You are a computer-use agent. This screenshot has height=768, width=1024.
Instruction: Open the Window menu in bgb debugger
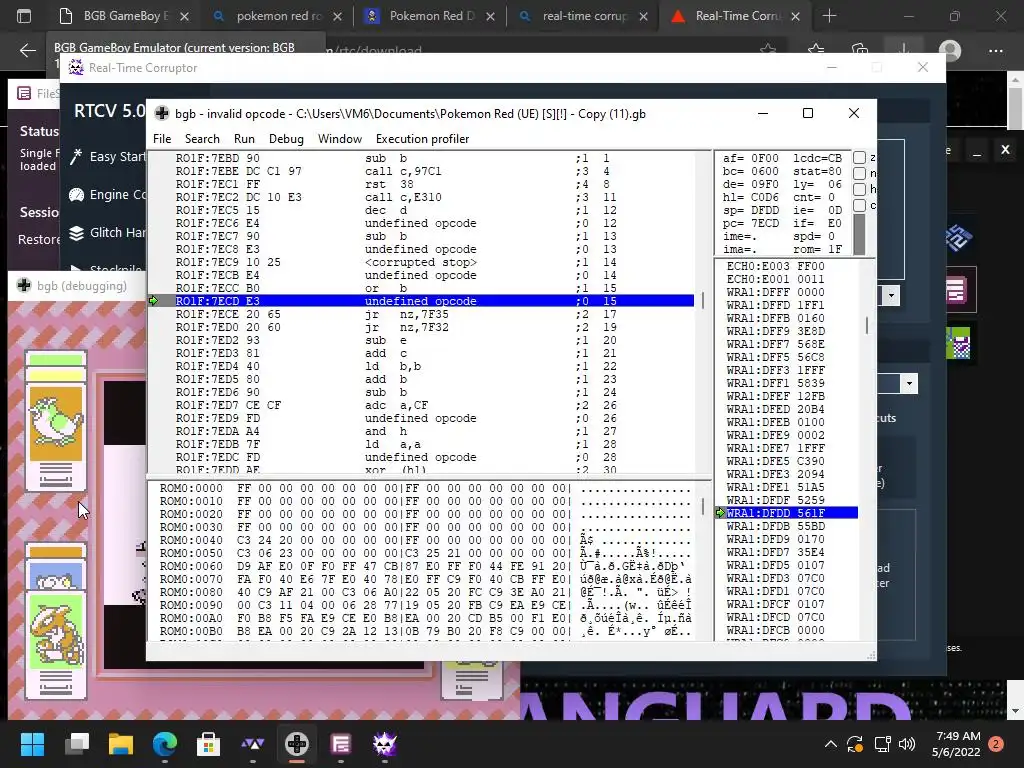pos(340,138)
